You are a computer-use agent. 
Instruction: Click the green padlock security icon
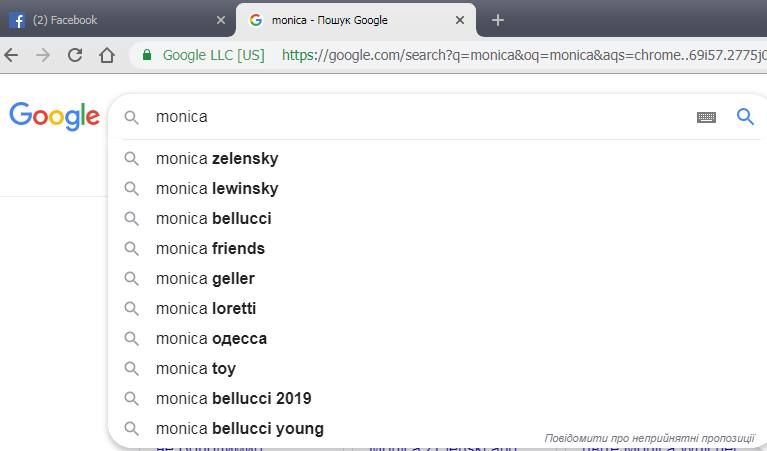[147, 55]
